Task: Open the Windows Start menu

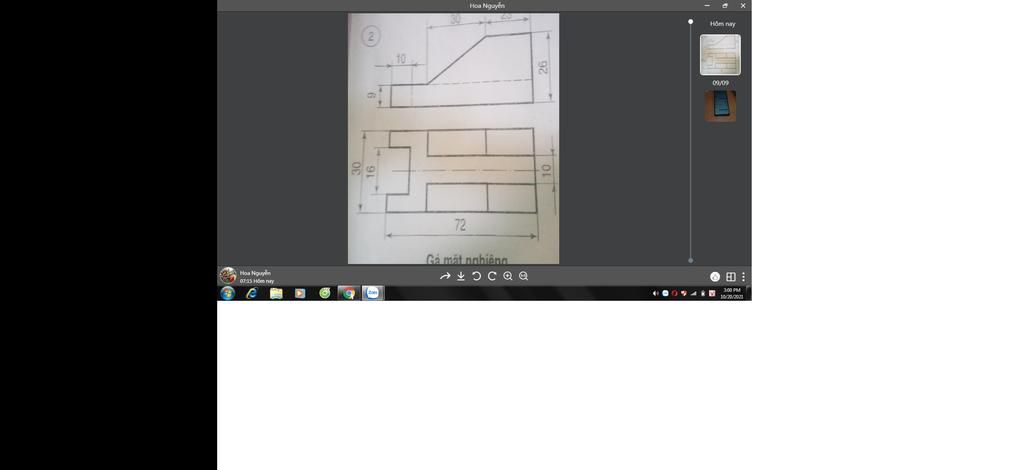Action: tap(227, 293)
